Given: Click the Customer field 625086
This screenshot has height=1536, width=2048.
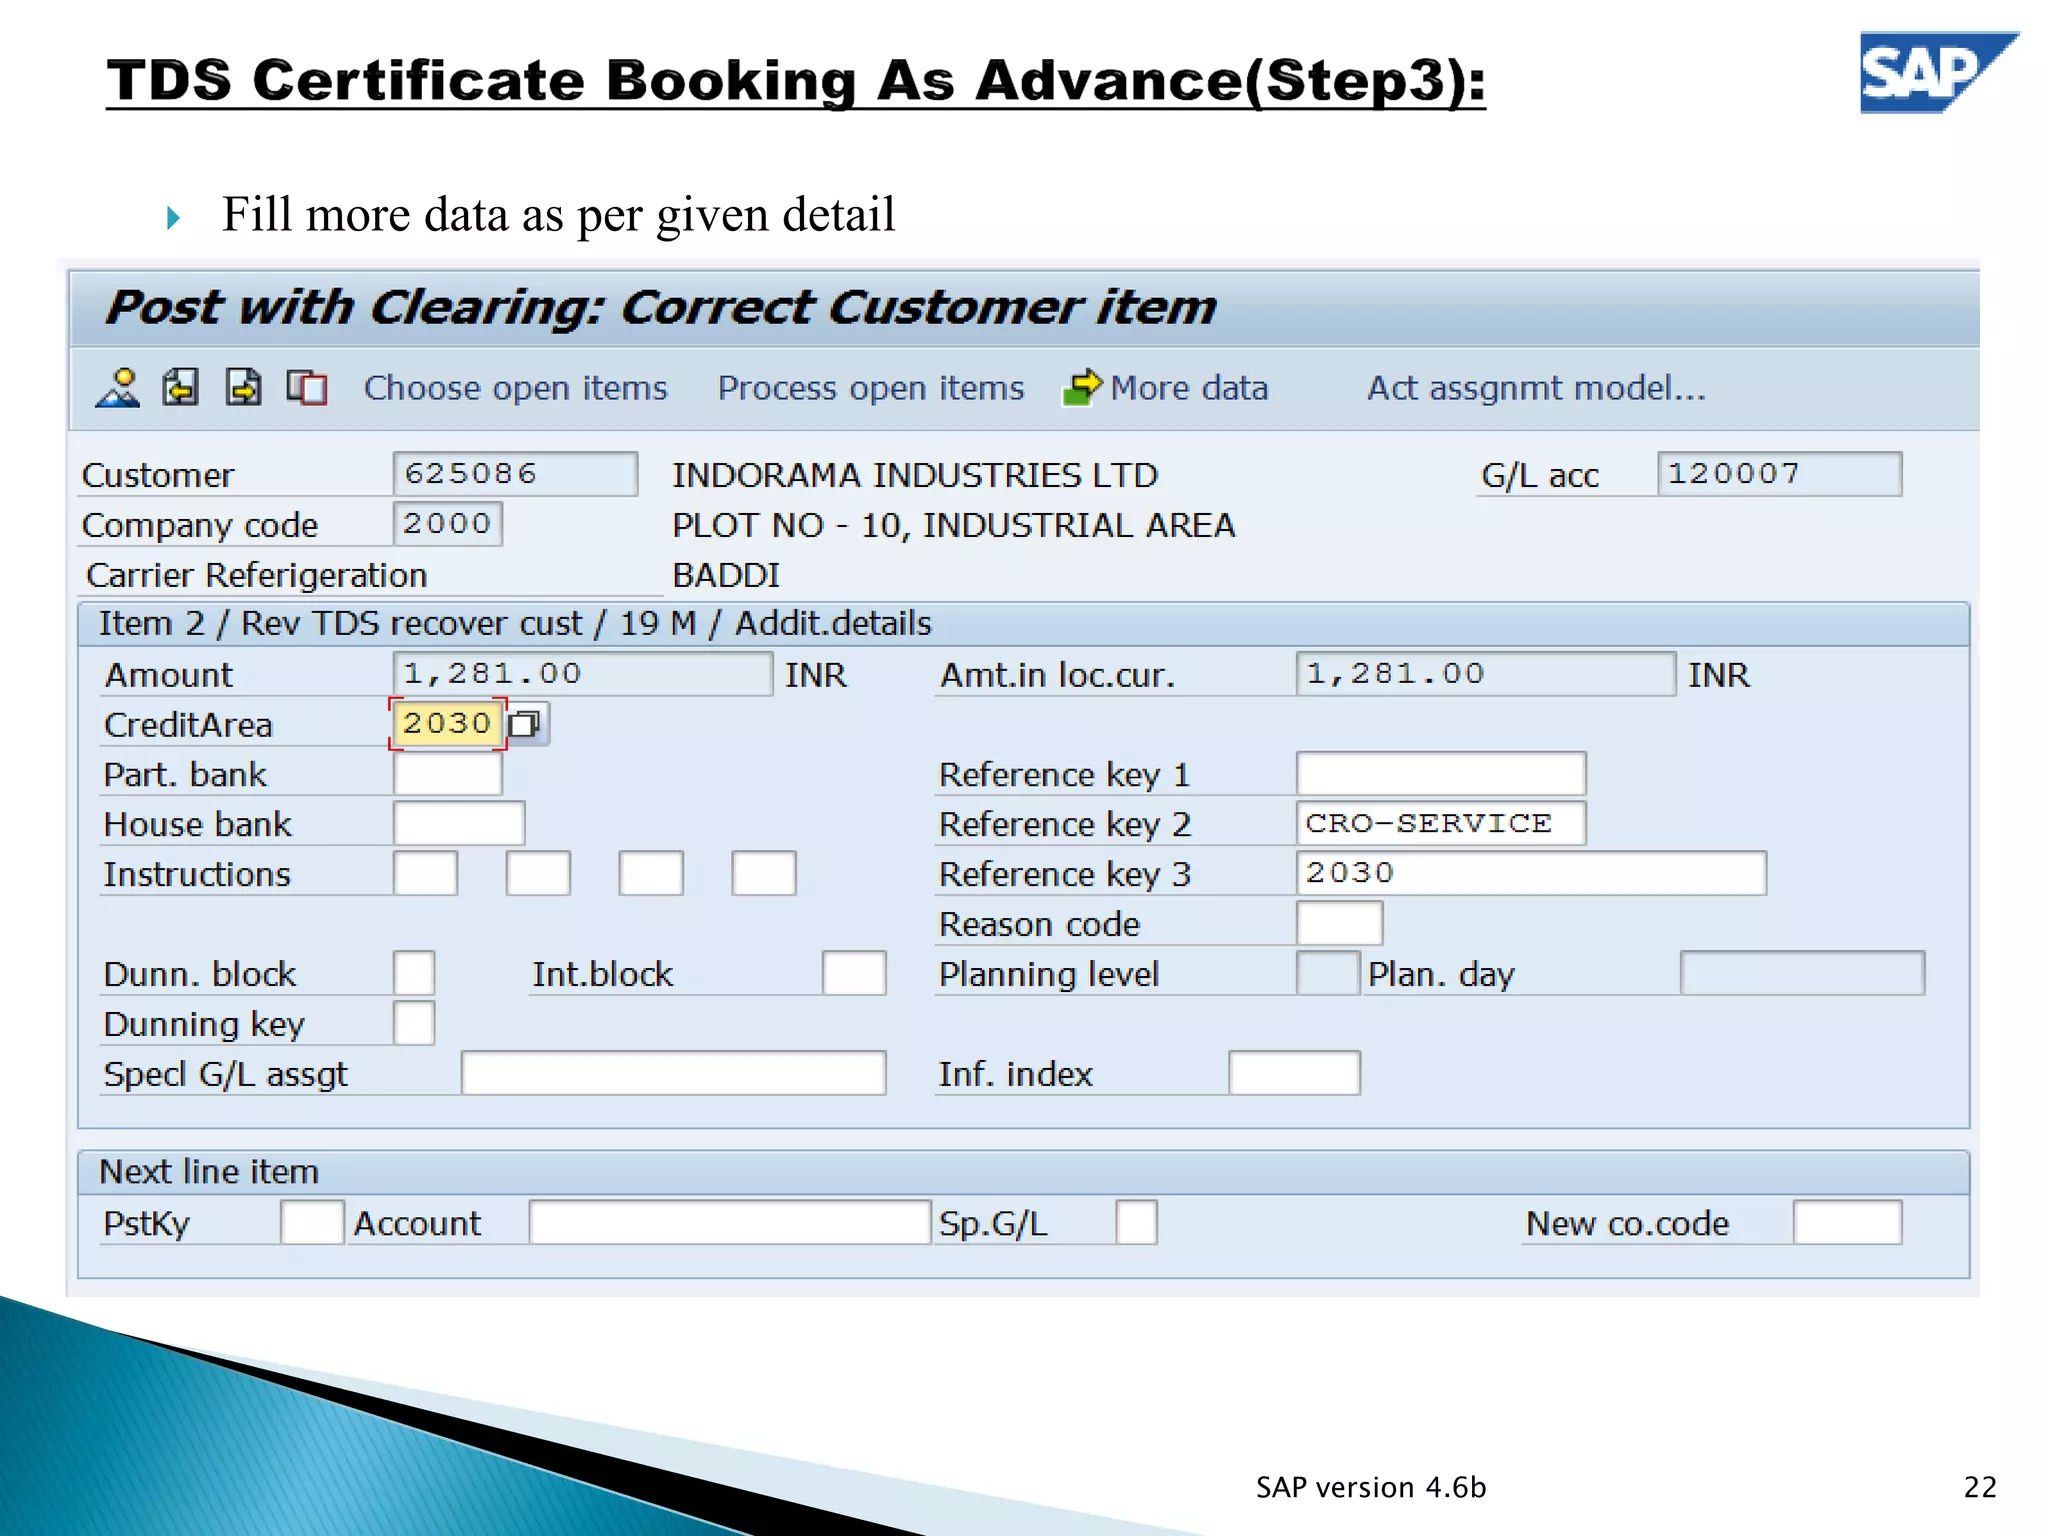Looking at the screenshot, I should click(515, 474).
